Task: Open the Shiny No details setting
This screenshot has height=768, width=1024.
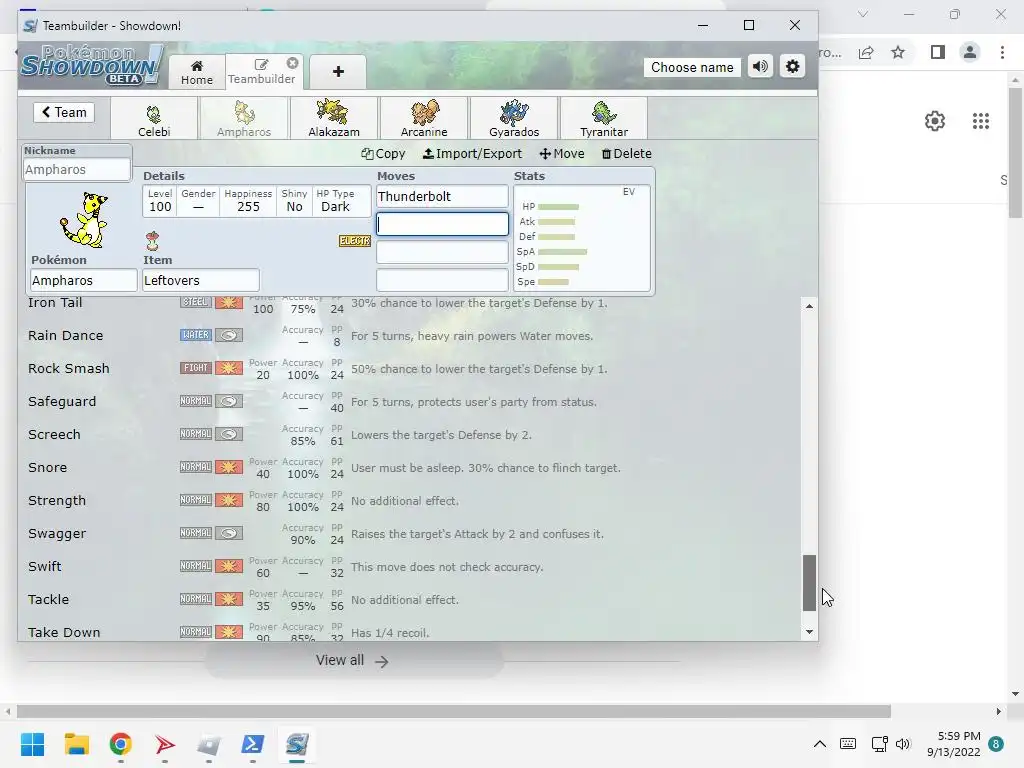Action: tap(294, 201)
